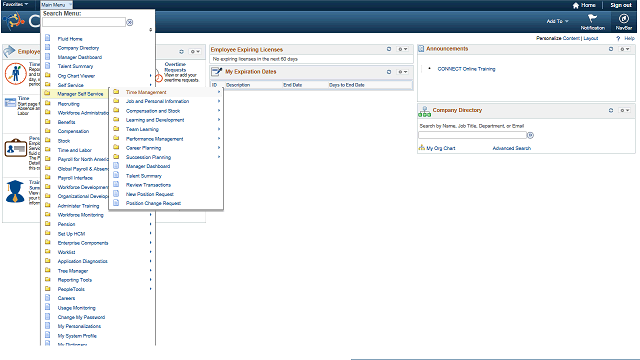Expand the Succession Planning submenu arrow

pyautogui.click(x=219, y=157)
